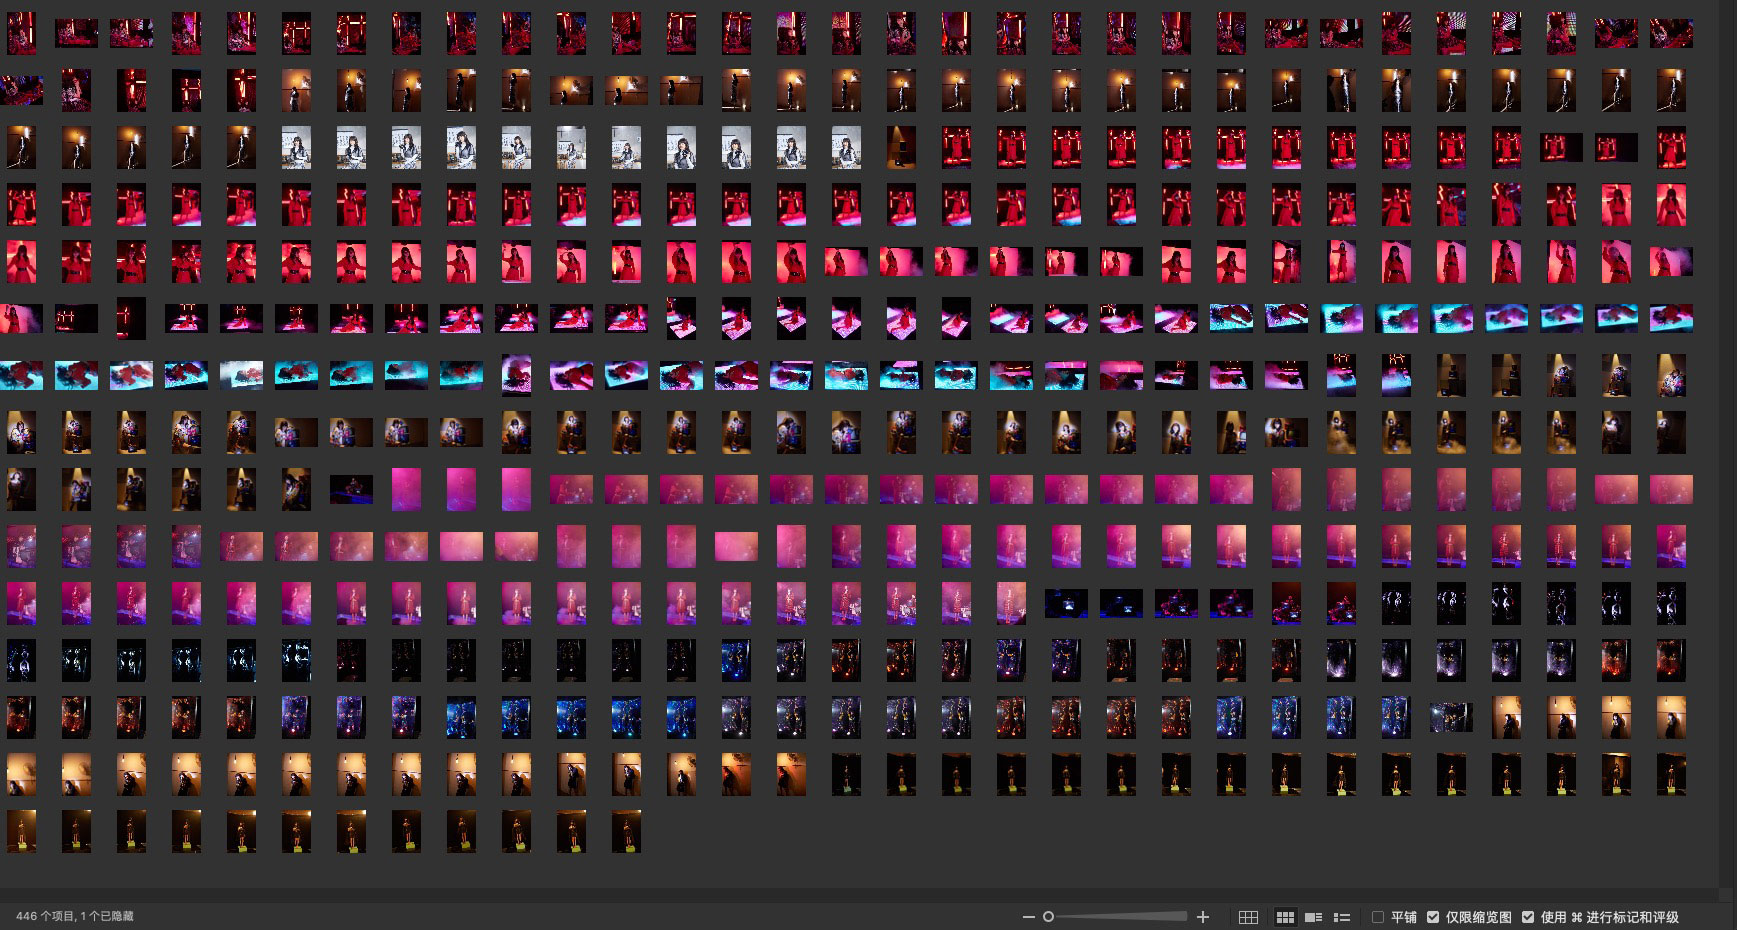Click the plus icon to enlarge thumbnails

1203,917
